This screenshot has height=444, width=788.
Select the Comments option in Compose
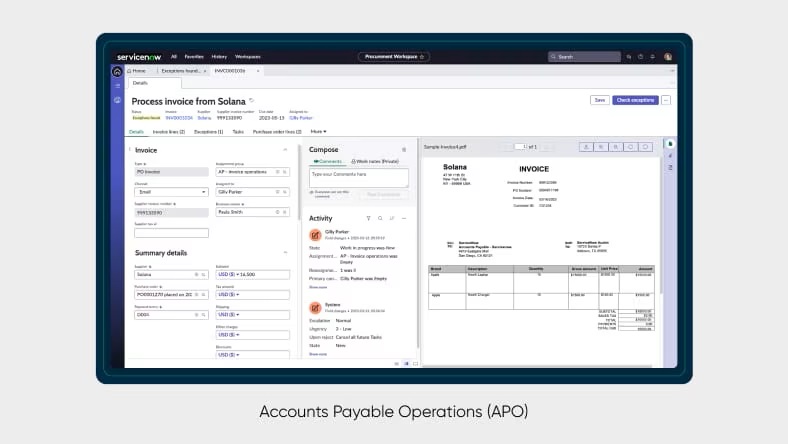click(x=327, y=161)
